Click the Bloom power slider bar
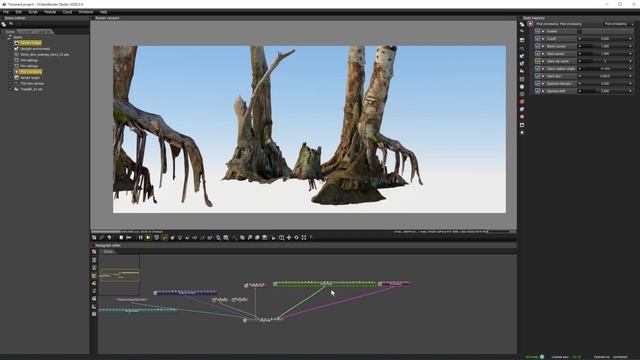Image resolution: width=640 pixels, height=360 pixels. coord(605,46)
